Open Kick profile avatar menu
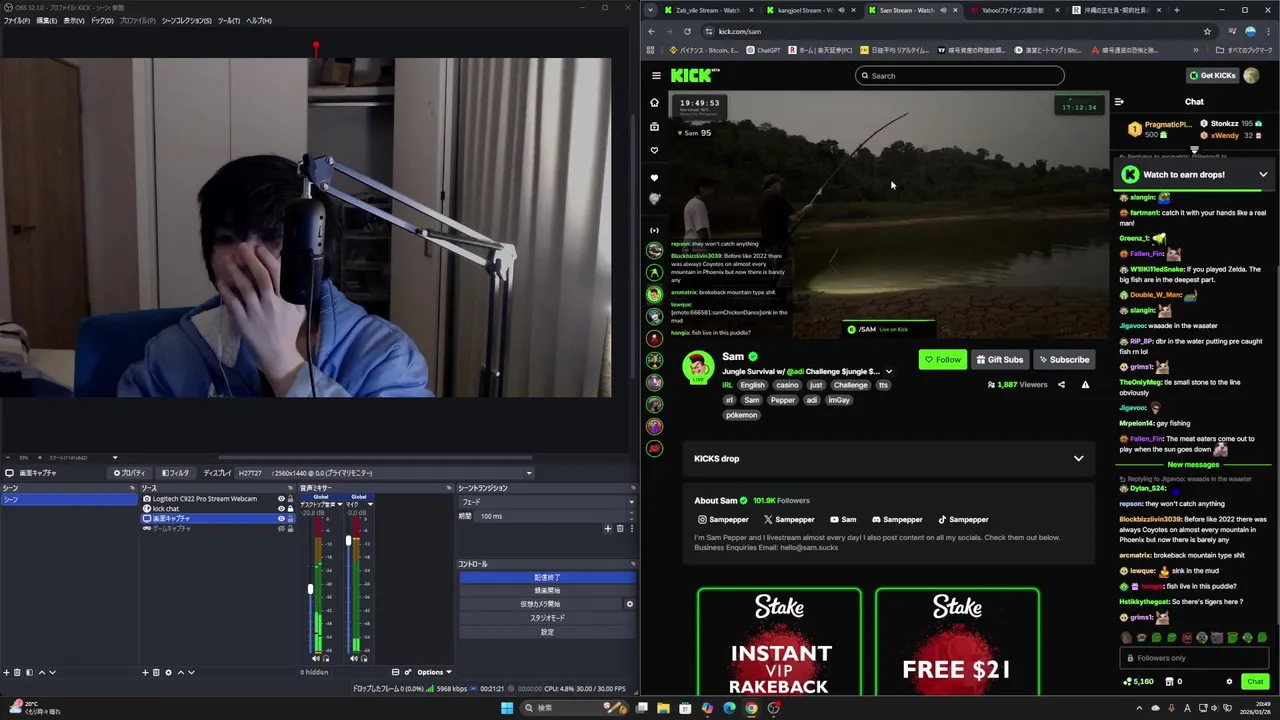 point(1251,75)
